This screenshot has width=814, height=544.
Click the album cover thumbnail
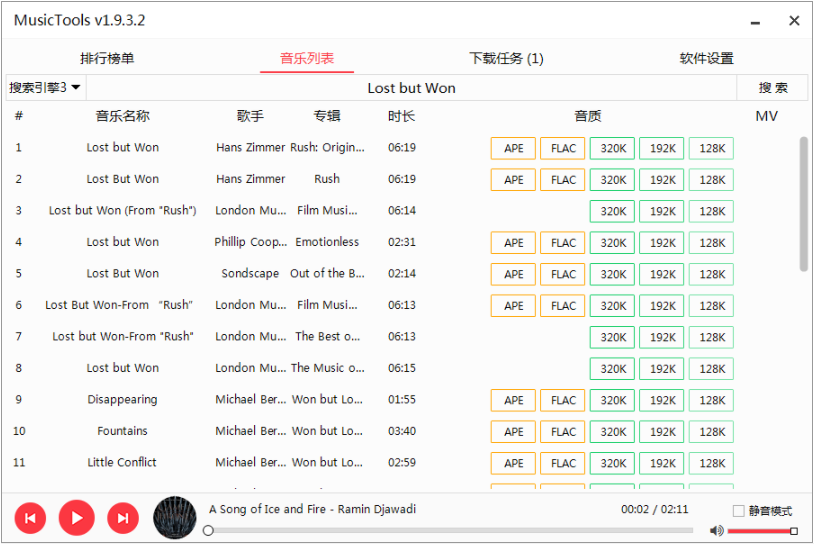click(x=175, y=518)
